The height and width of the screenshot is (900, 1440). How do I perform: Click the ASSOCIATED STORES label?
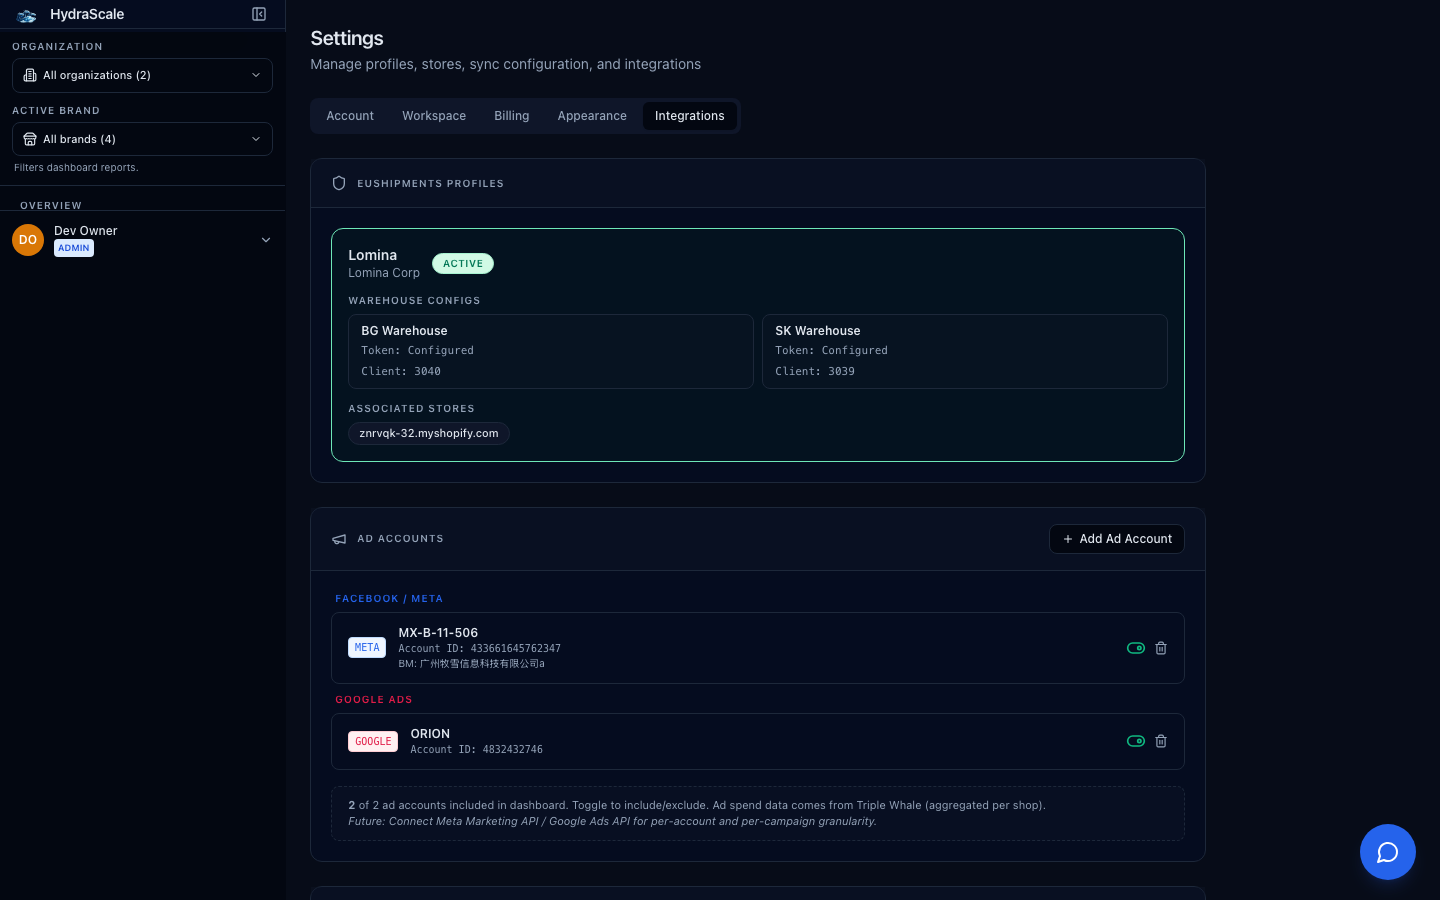pos(412,409)
